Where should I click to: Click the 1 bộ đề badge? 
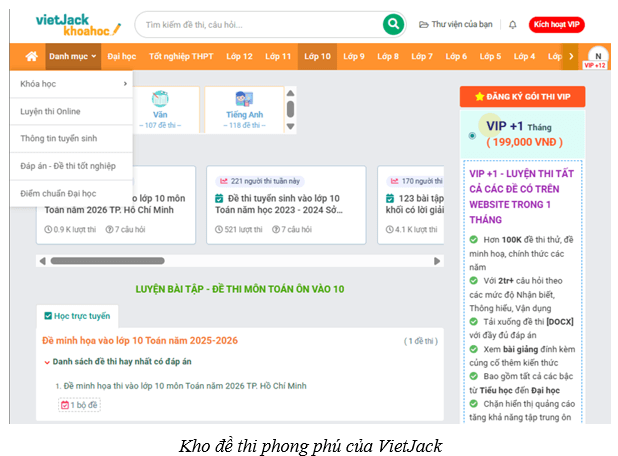[x=80, y=405]
